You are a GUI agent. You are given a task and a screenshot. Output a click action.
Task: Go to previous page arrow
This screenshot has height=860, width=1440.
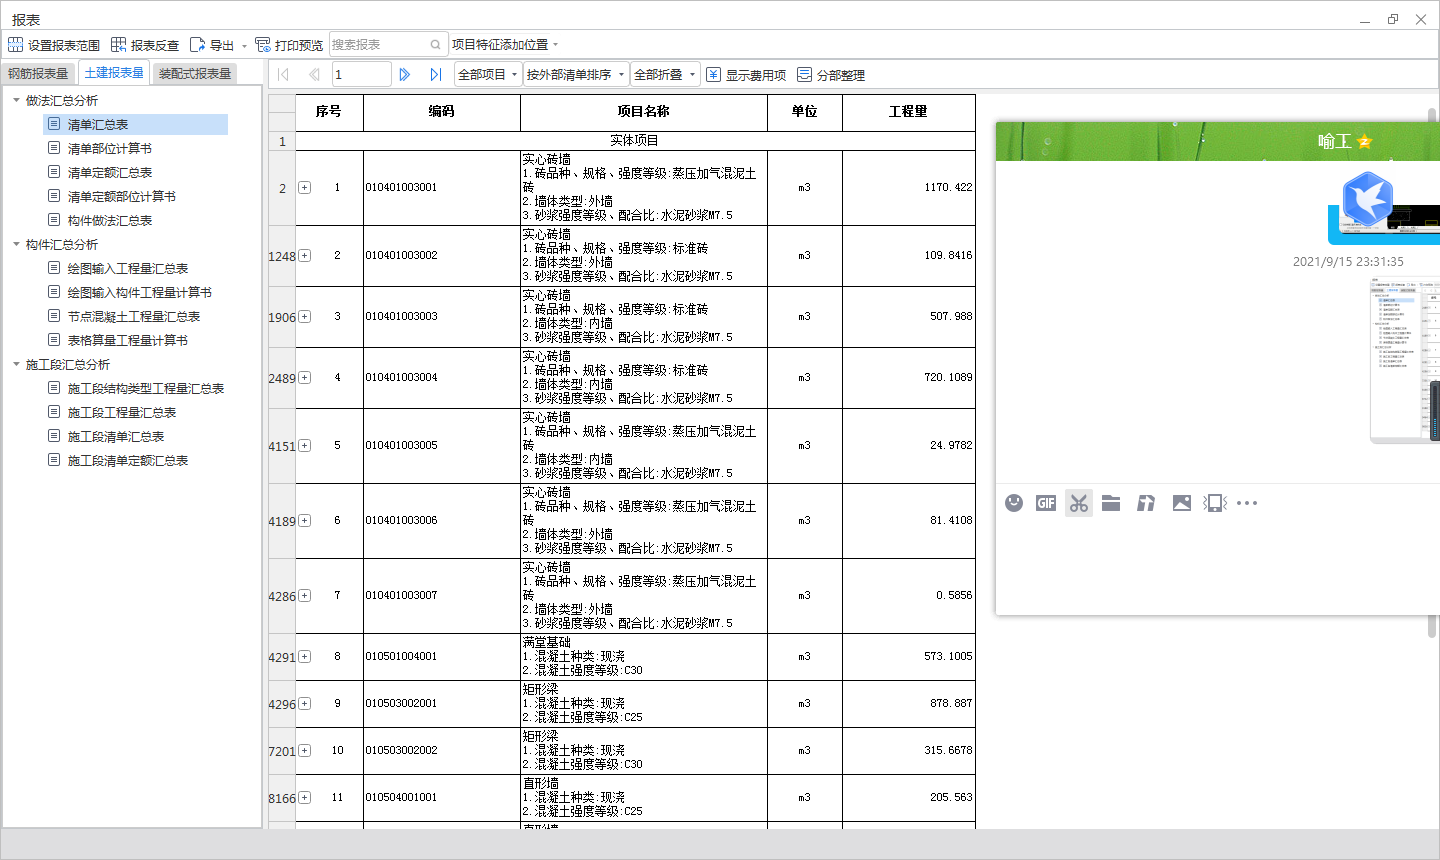click(314, 74)
